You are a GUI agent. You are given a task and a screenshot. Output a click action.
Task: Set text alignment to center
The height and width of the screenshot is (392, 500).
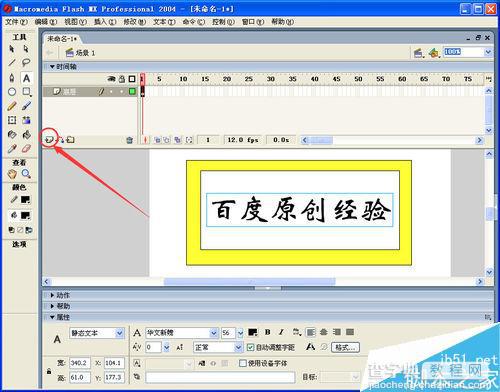[323, 332]
